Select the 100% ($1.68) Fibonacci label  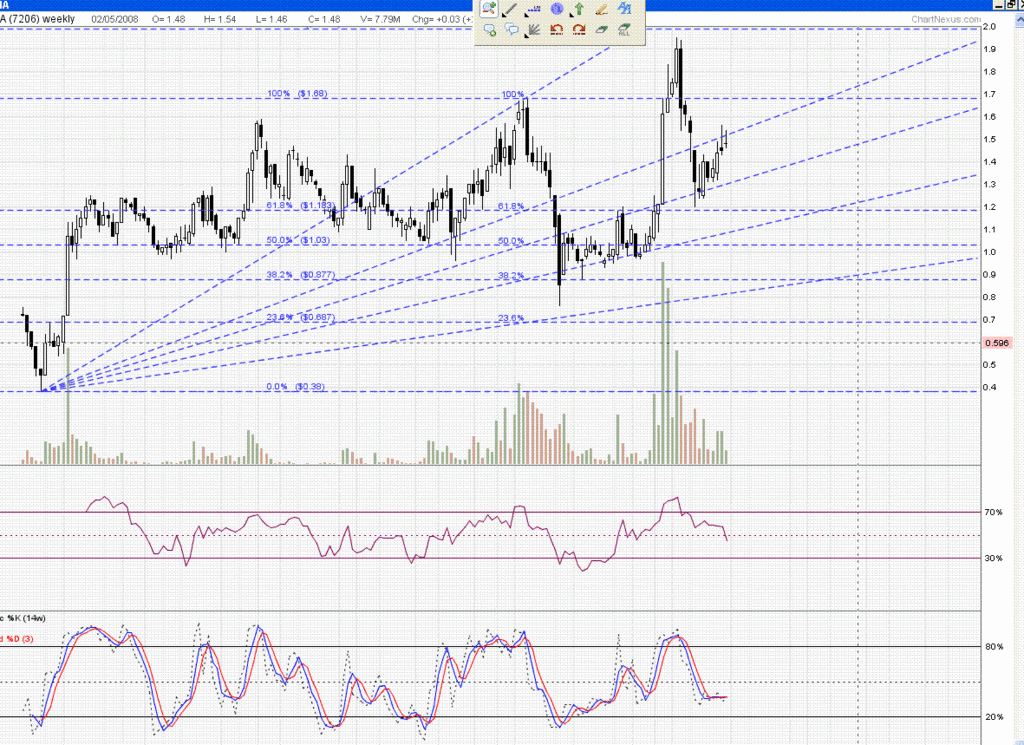point(297,94)
